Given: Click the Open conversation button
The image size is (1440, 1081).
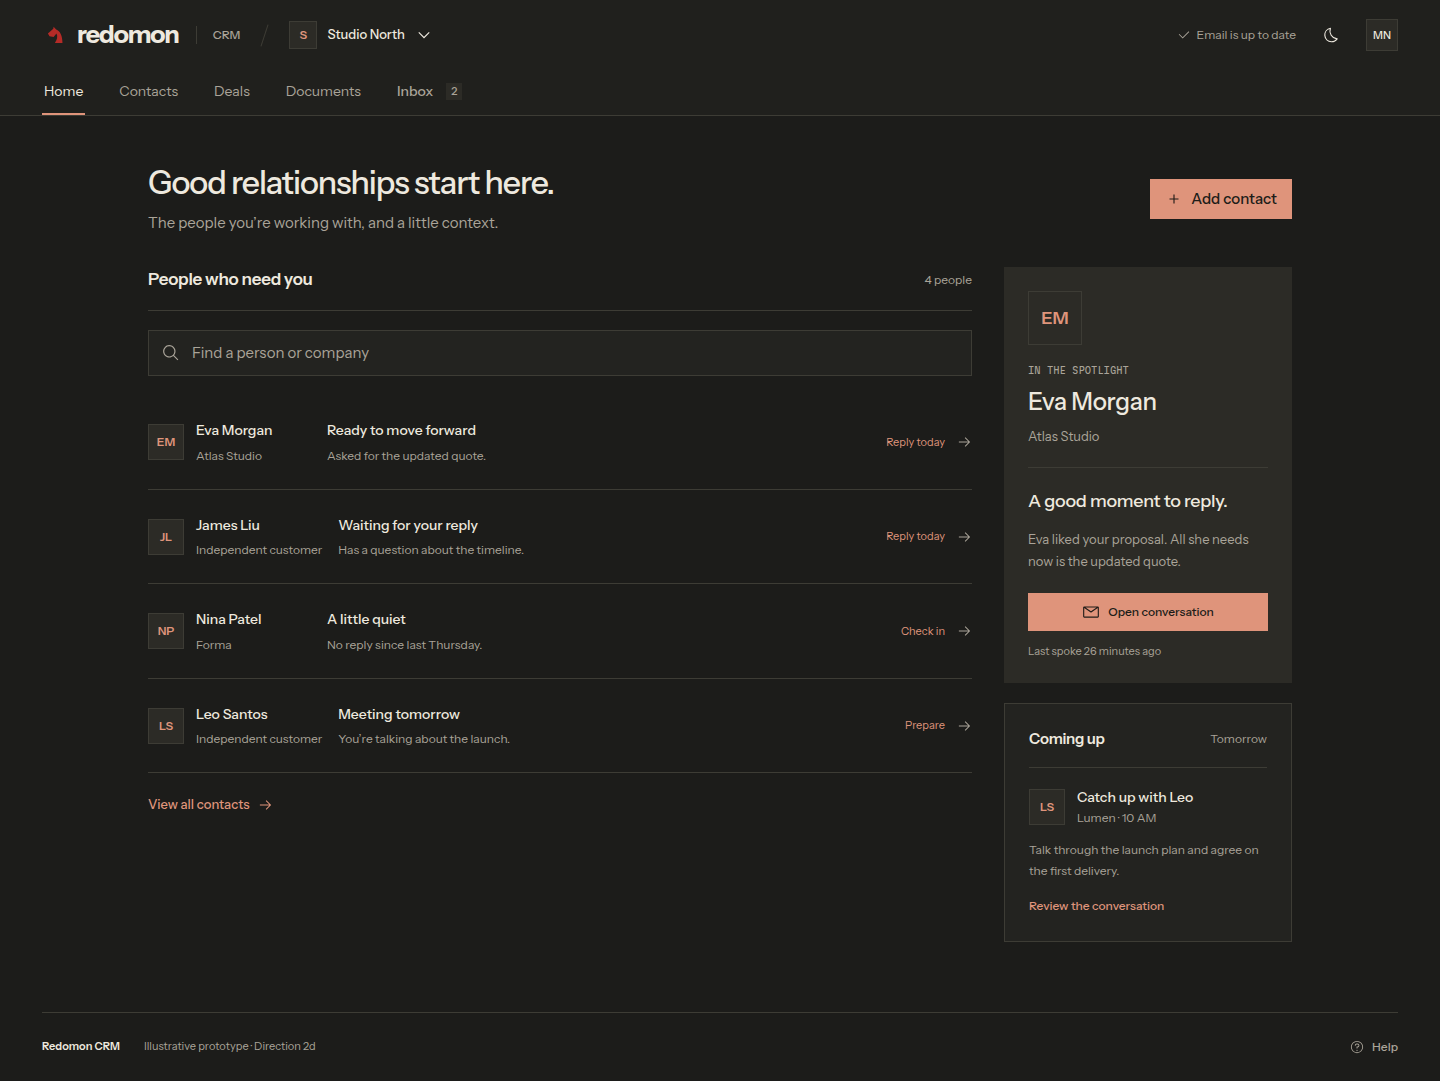Looking at the screenshot, I should 1148,612.
